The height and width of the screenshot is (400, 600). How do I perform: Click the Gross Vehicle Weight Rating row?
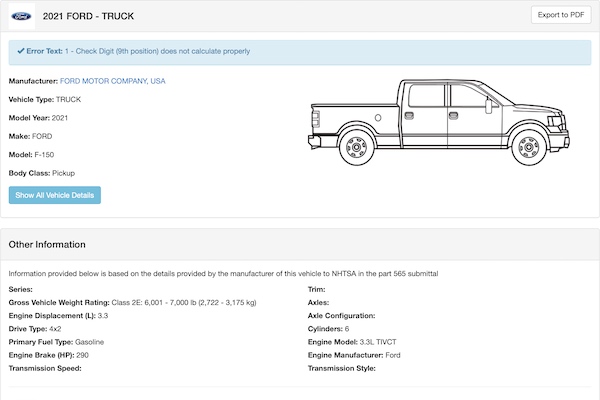tap(132, 302)
